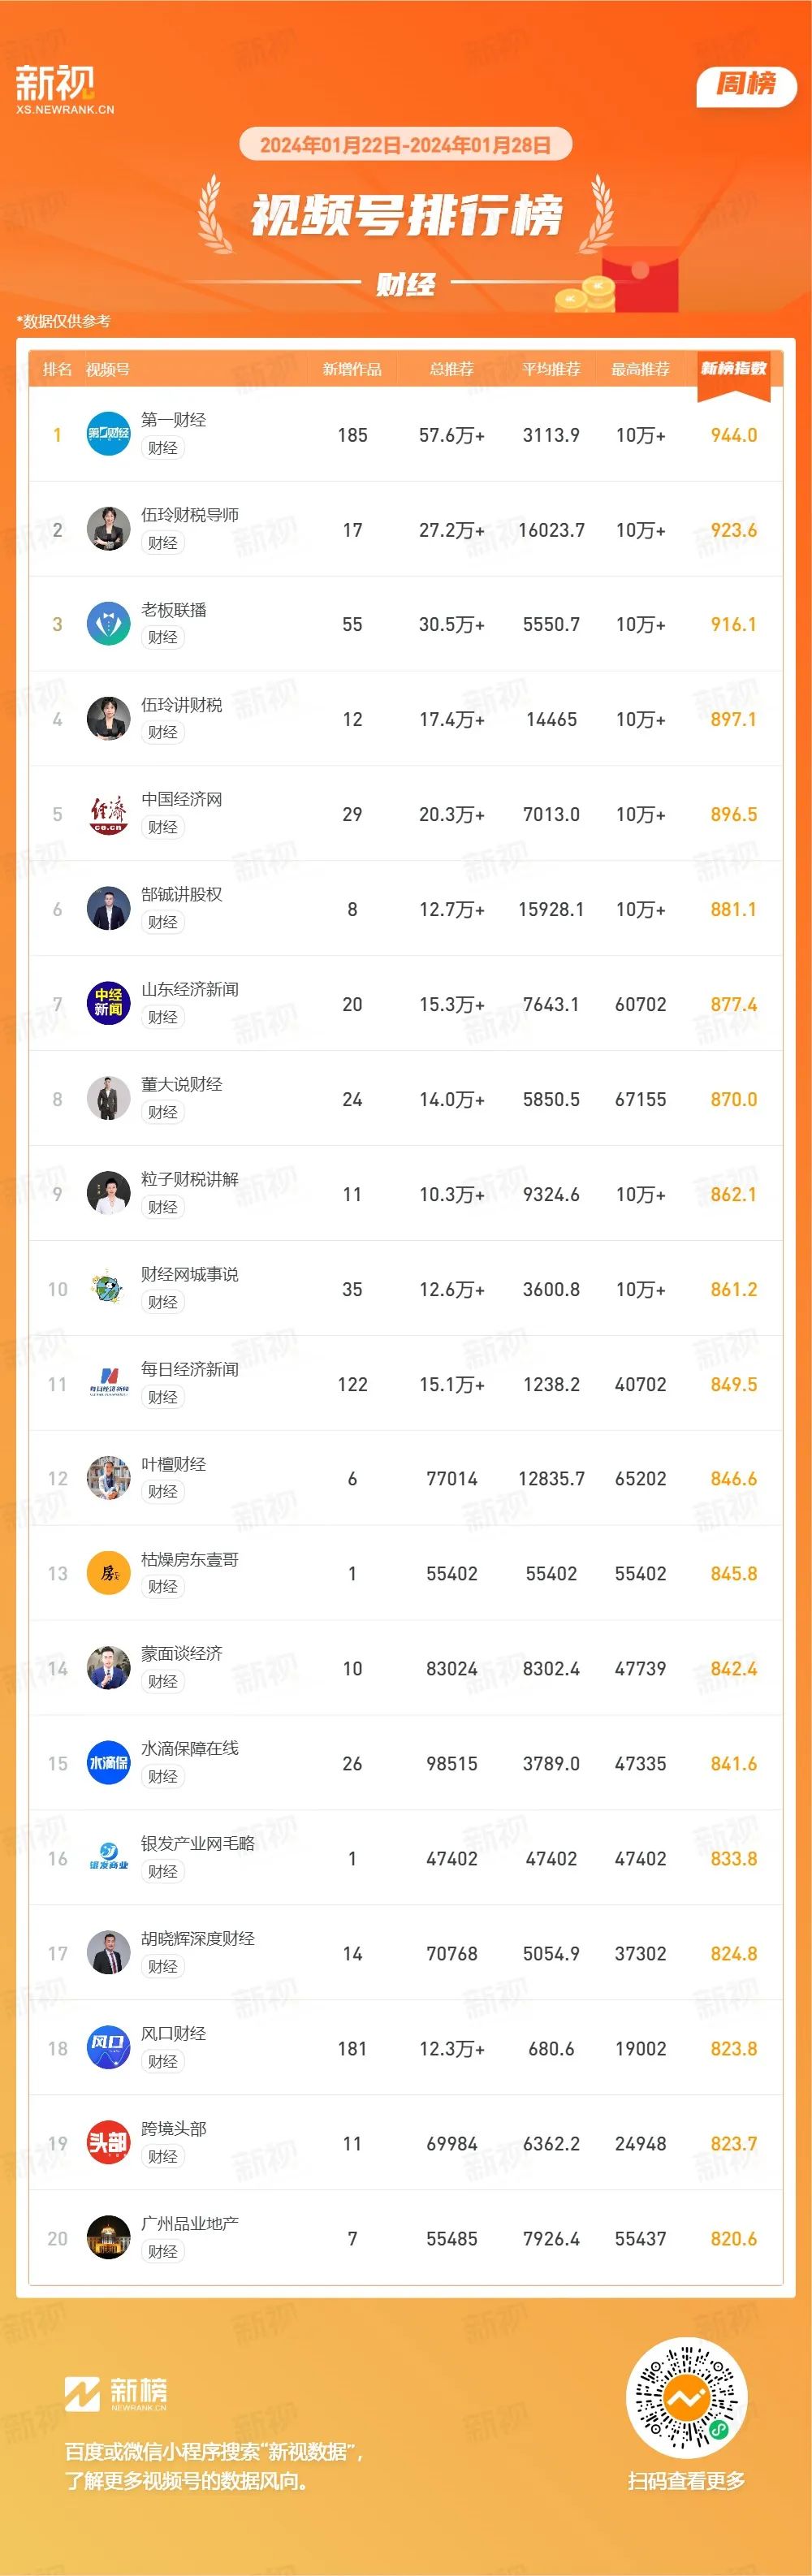This screenshot has height=2576, width=812.
Task: Open the 每日经济新闻 logo icon
Action: (108, 1384)
